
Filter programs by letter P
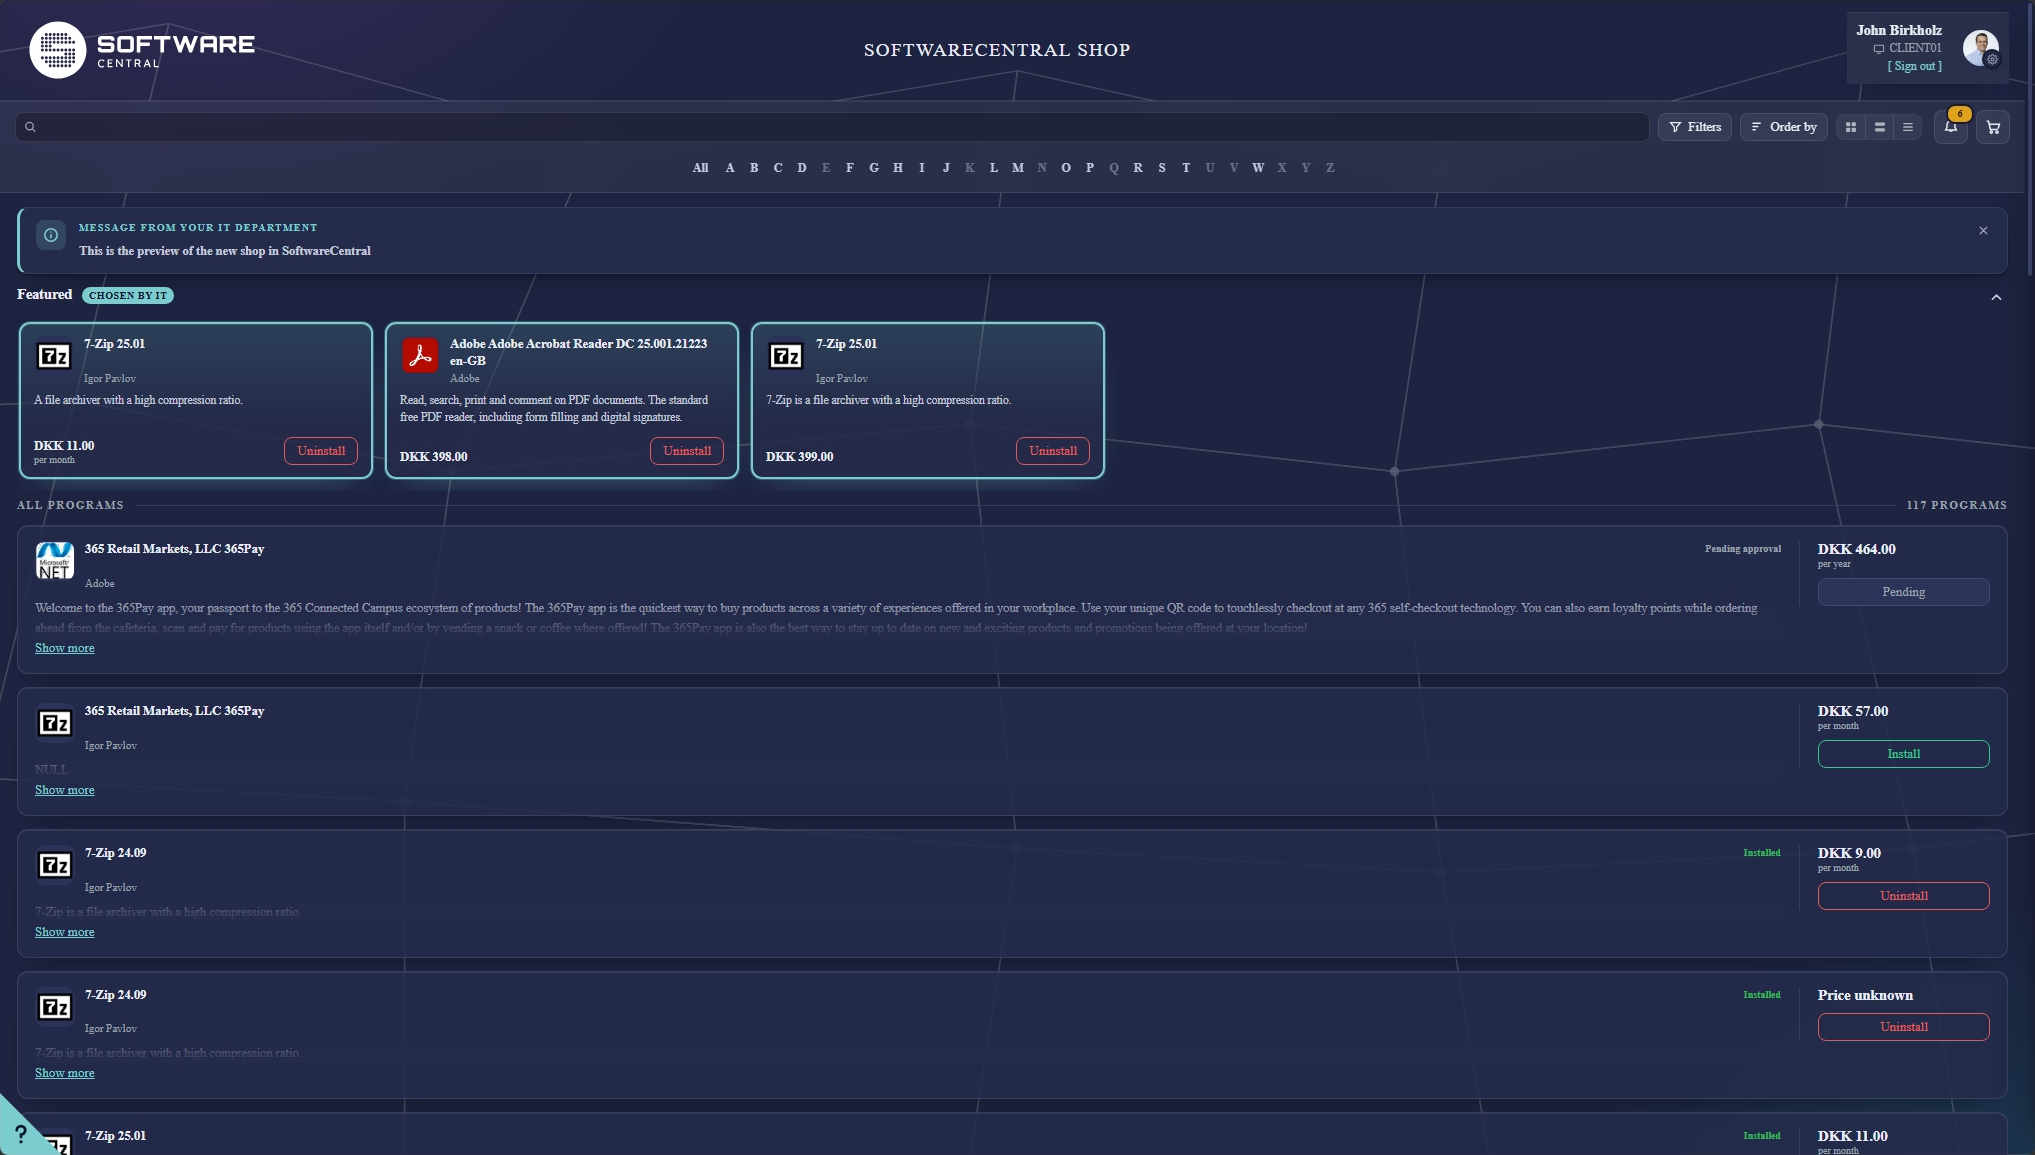point(1090,168)
